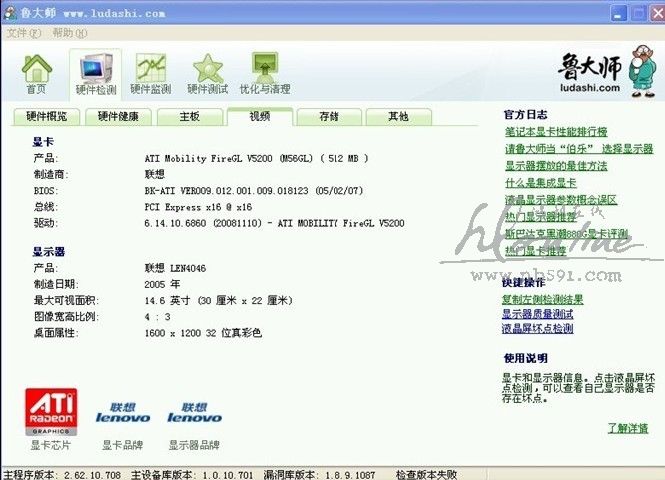Open the 笔记本显卡性能排行榜 link
This screenshot has height=480, width=665.
tap(556, 132)
